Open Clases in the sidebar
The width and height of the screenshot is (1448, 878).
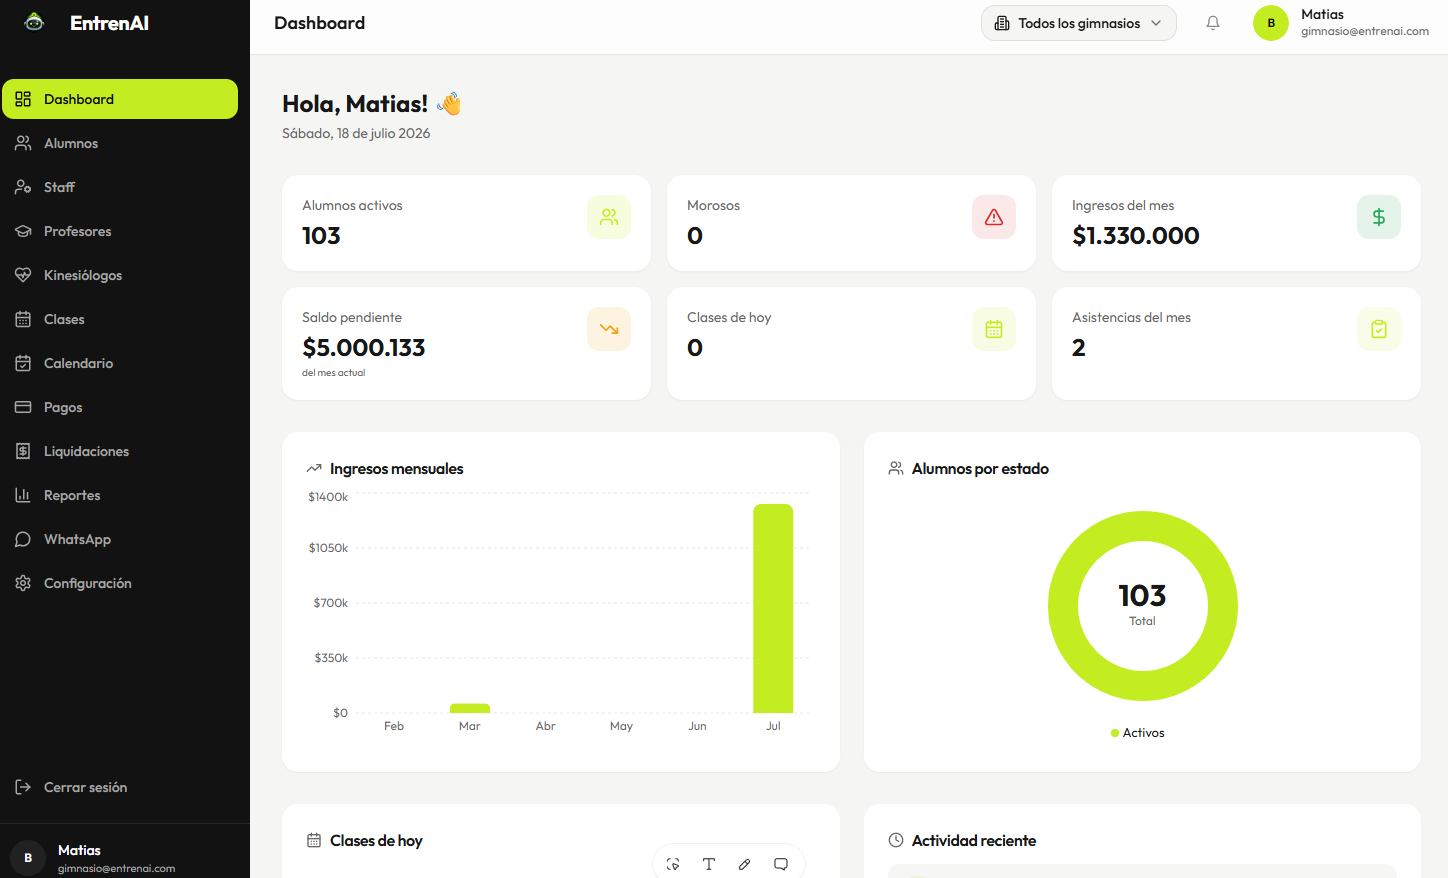120,319
